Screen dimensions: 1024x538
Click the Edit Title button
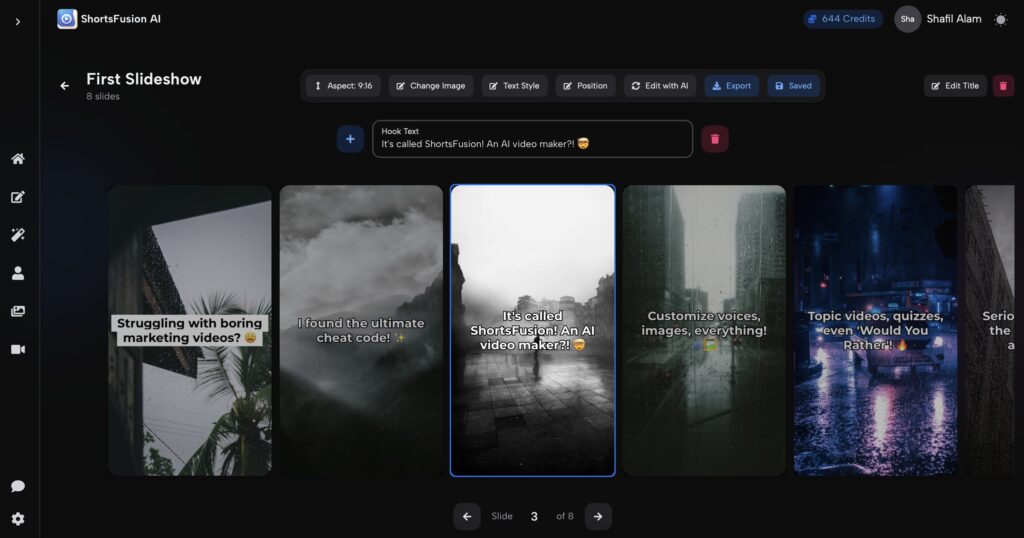pyautogui.click(x=955, y=86)
